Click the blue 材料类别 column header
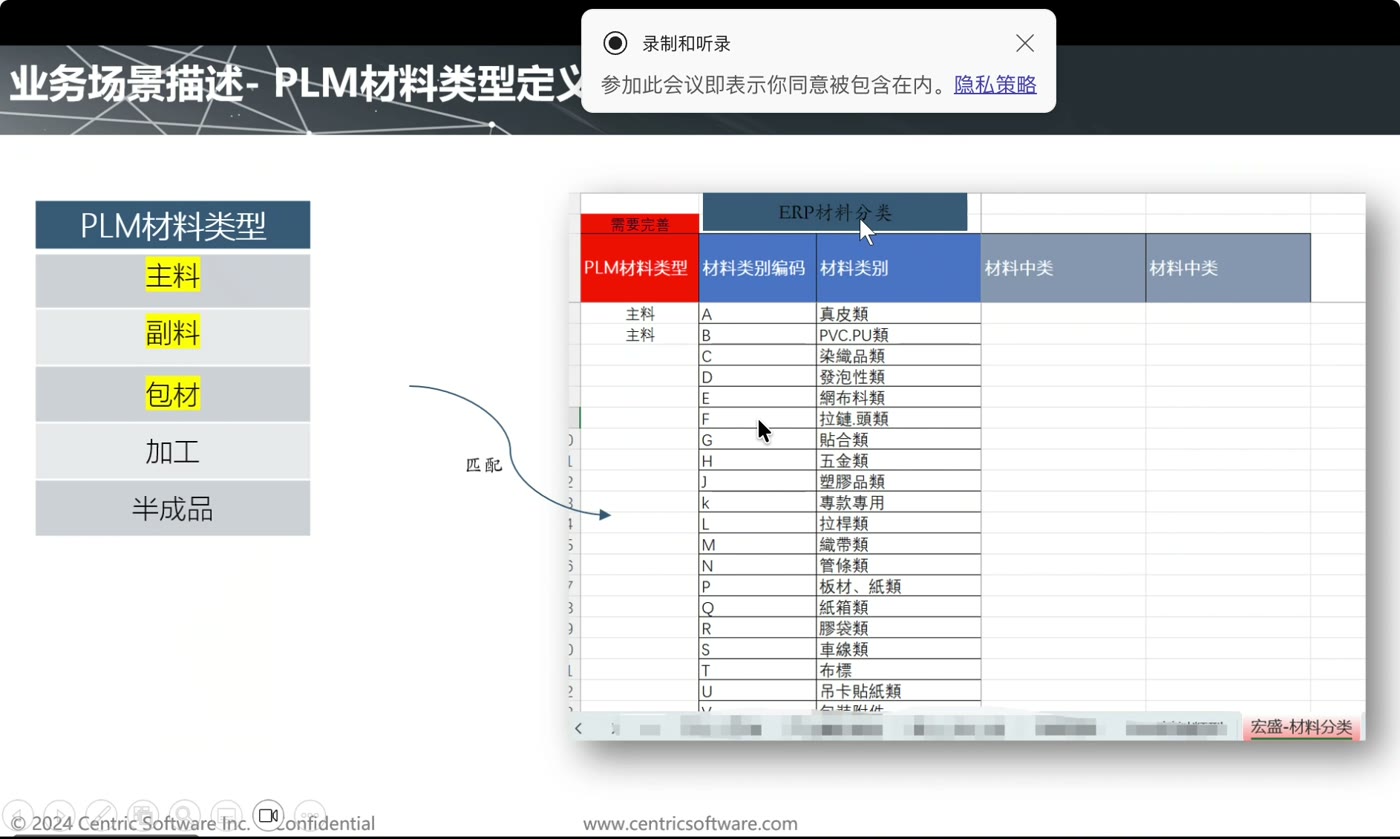1400x839 pixels. click(899, 268)
